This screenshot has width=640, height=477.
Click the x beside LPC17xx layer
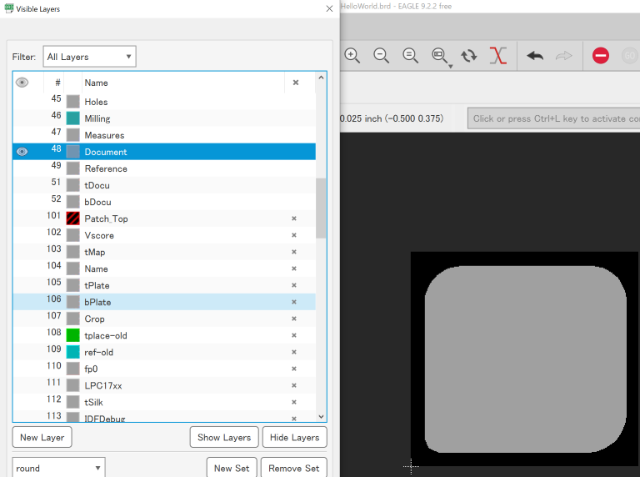(294, 386)
